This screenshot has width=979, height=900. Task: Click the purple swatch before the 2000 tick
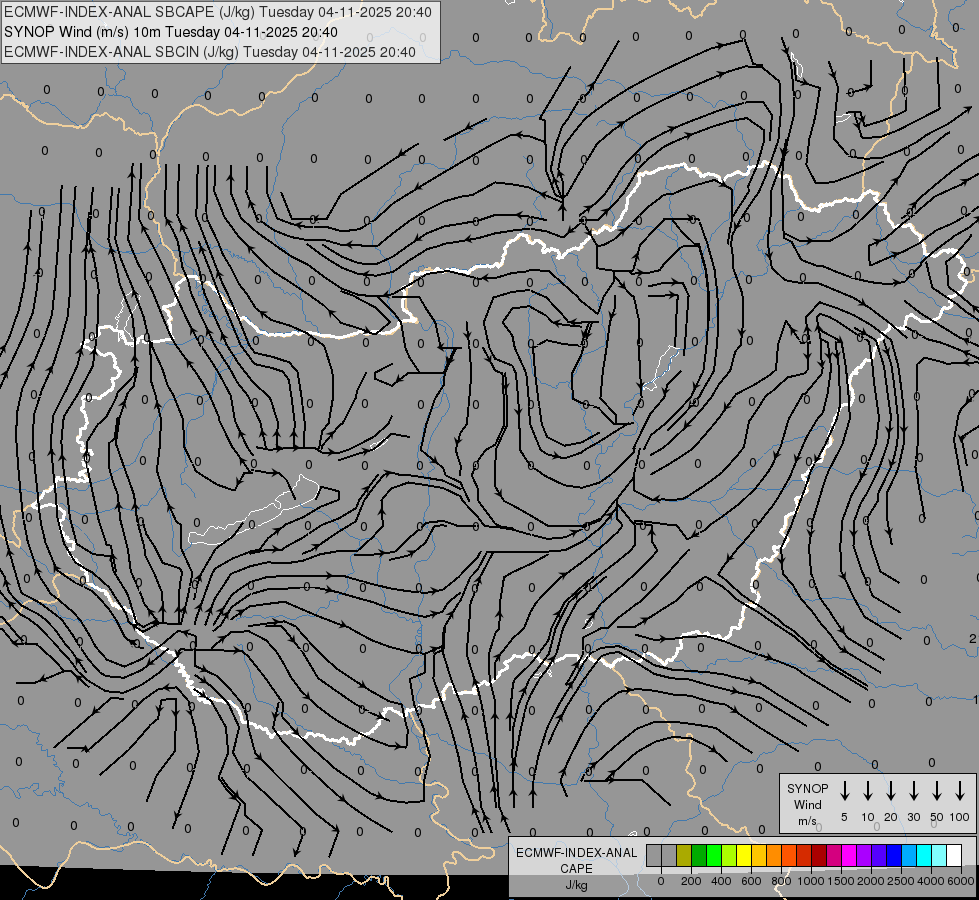click(x=863, y=855)
